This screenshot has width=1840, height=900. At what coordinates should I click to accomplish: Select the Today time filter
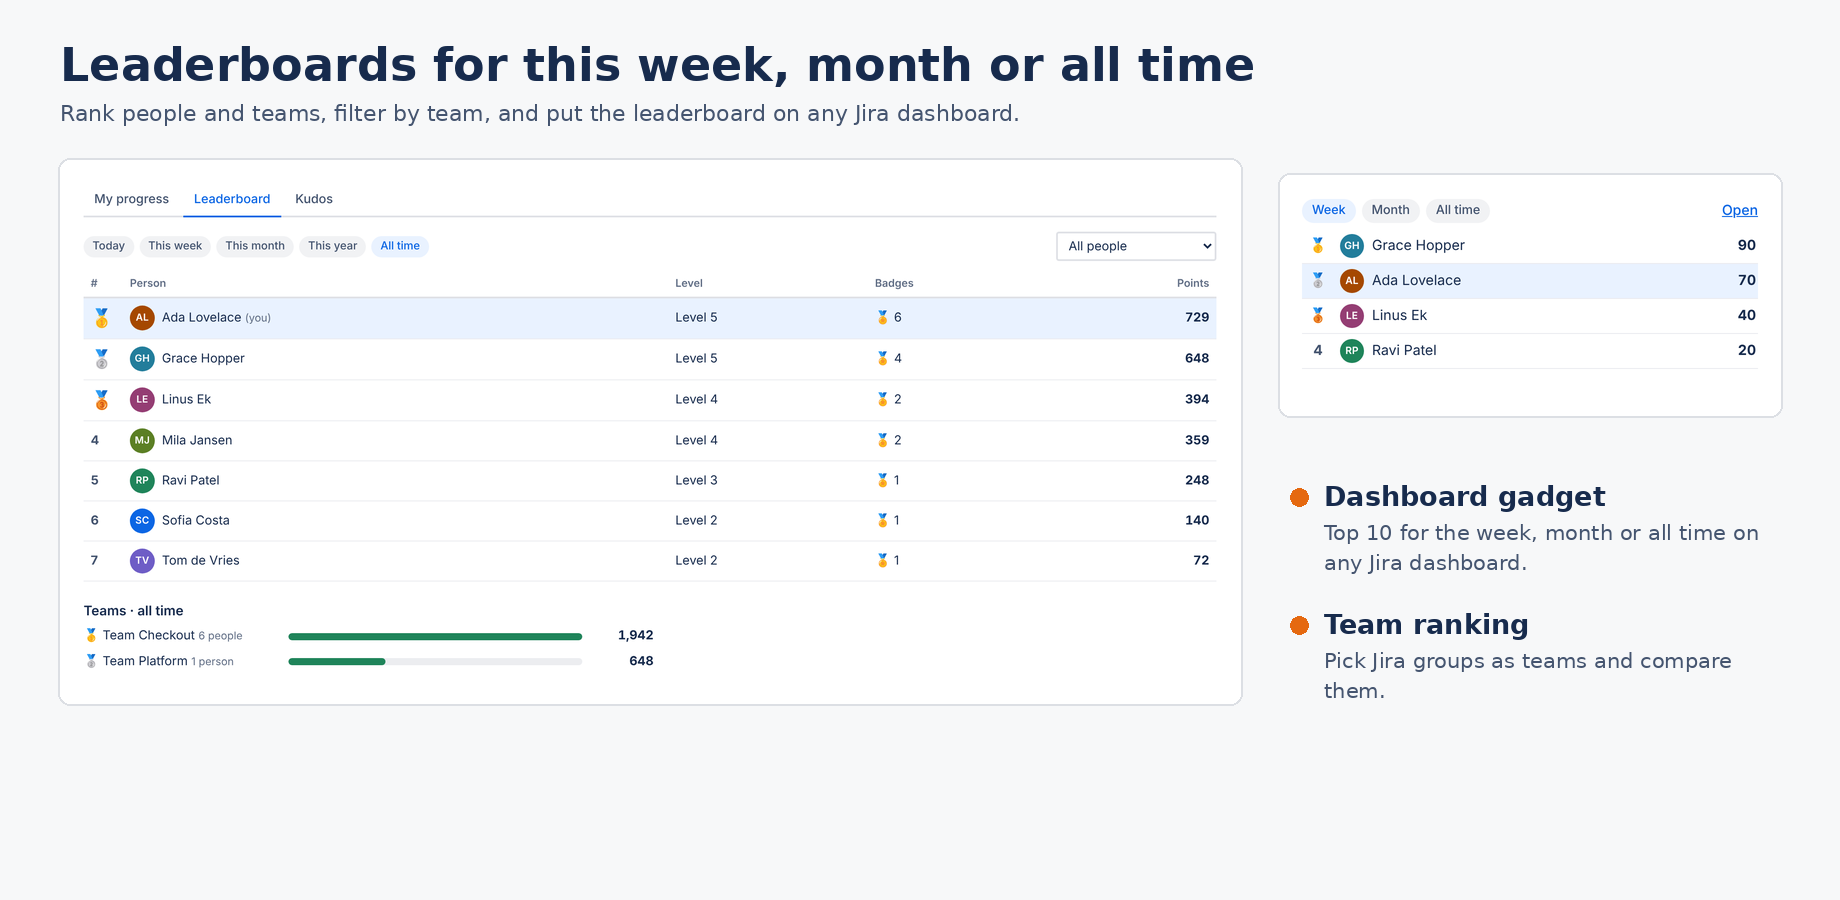[109, 246]
